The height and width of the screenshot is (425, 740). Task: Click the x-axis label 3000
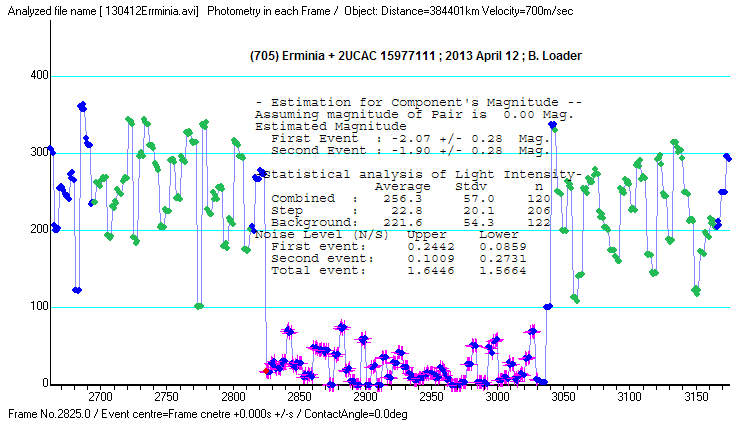497,396
